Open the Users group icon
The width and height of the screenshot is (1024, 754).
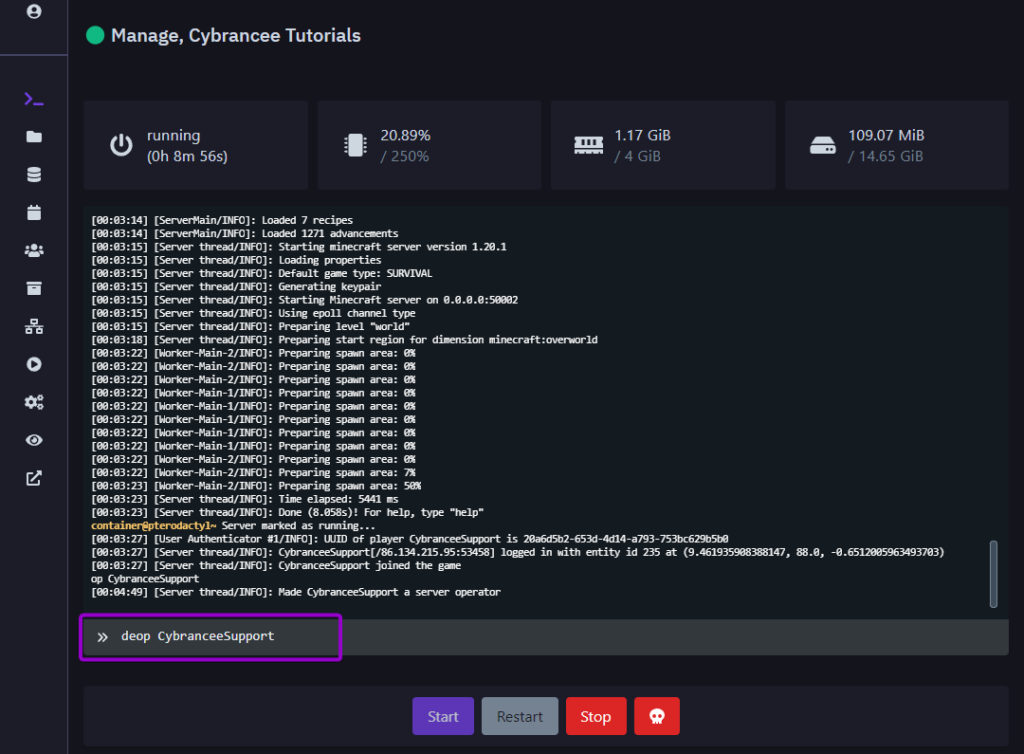coord(34,251)
